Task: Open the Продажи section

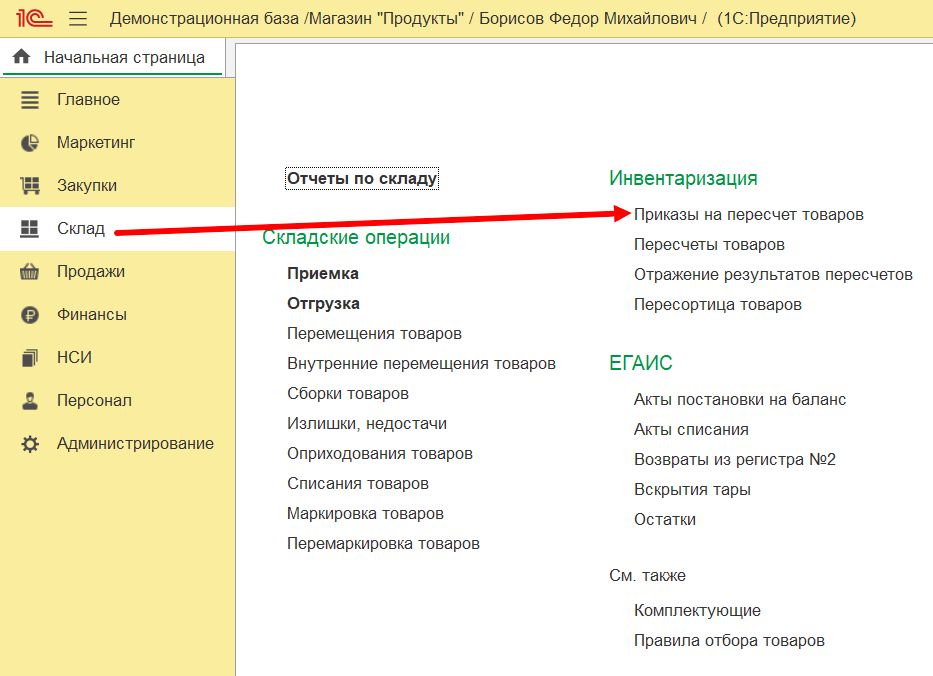Action: click(118, 272)
